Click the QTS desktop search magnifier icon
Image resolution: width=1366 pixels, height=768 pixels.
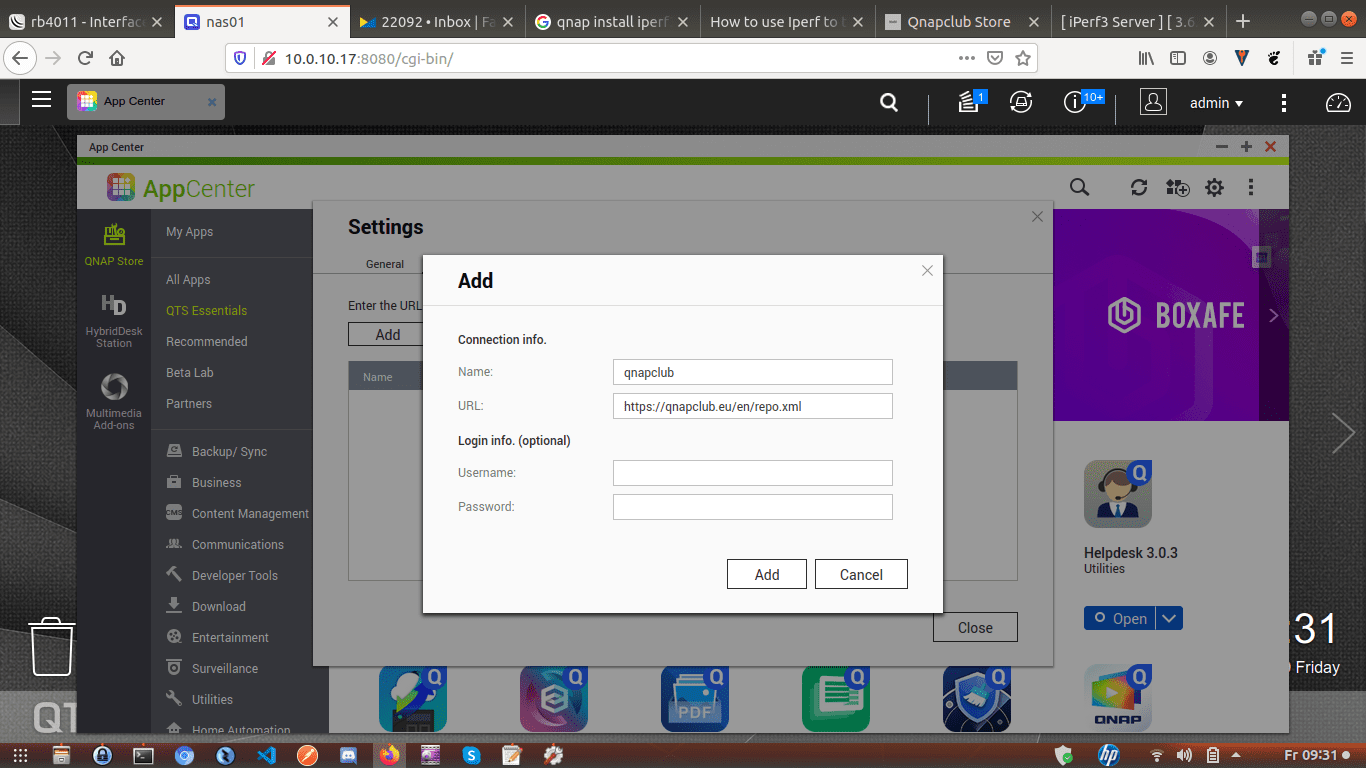tap(888, 102)
